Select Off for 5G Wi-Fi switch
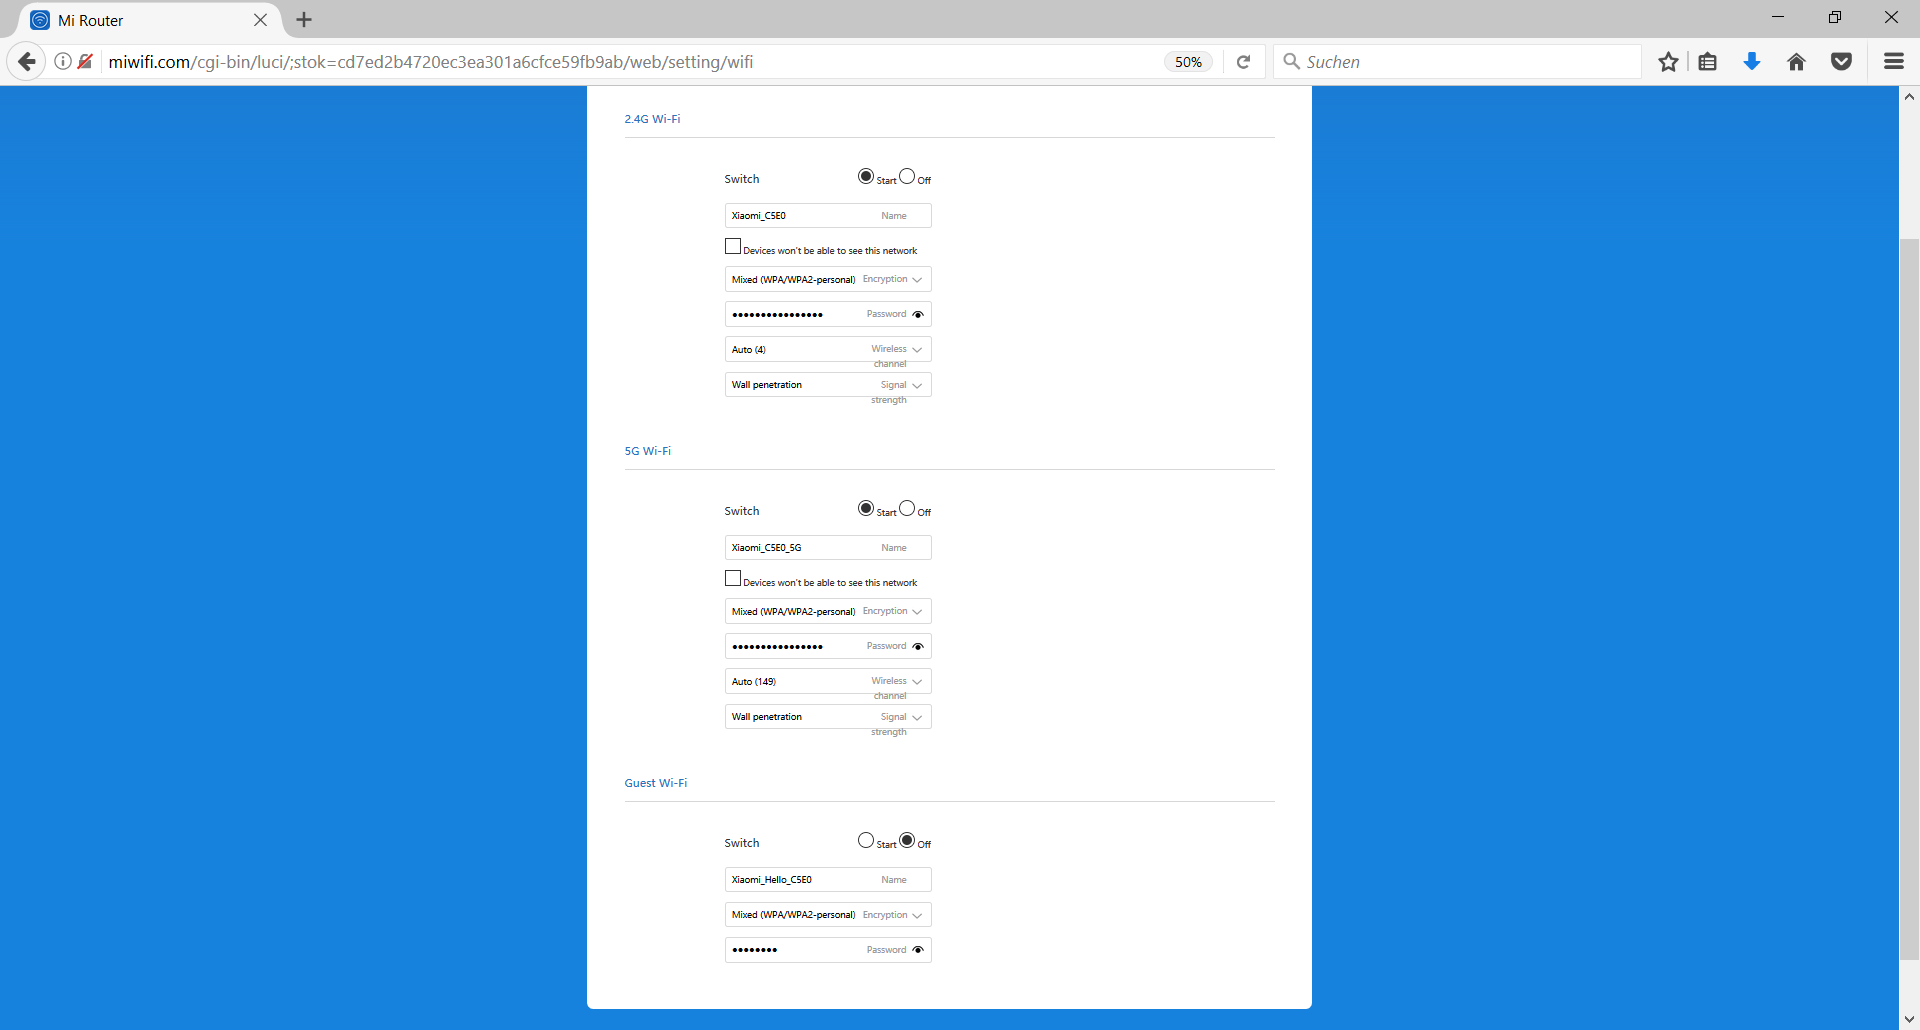This screenshot has height=1030, width=1920. (x=907, y=508)
